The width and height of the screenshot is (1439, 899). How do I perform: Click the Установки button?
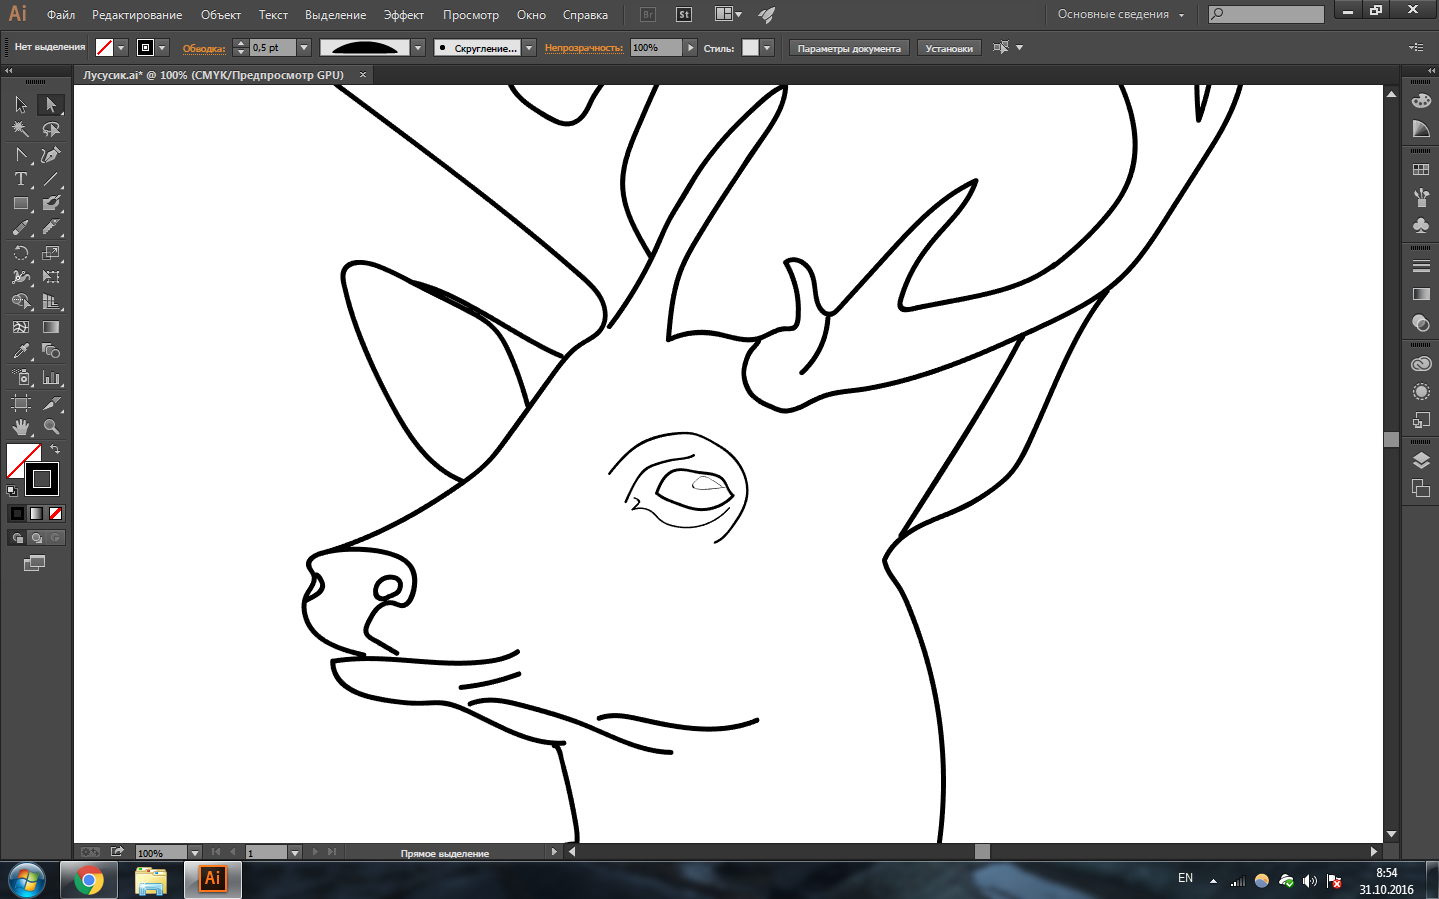pyautogui.click(x=948, y=48)
